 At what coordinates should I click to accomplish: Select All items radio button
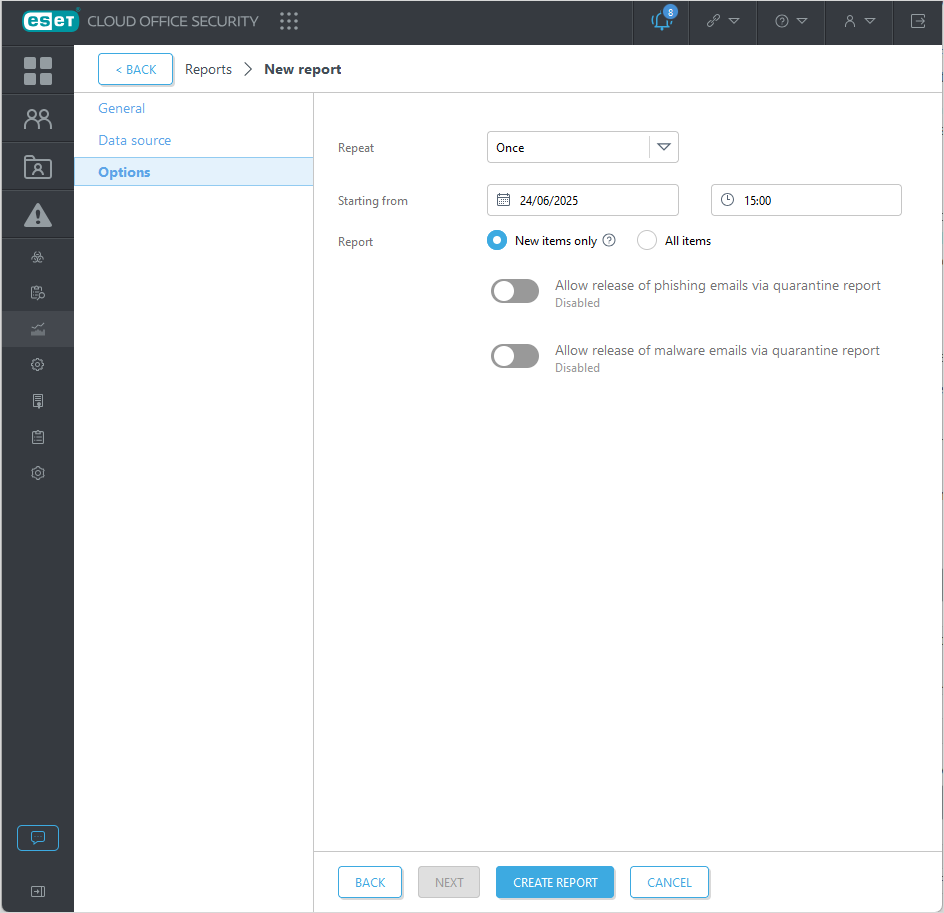pyautogui.click(x=647, y=240)
